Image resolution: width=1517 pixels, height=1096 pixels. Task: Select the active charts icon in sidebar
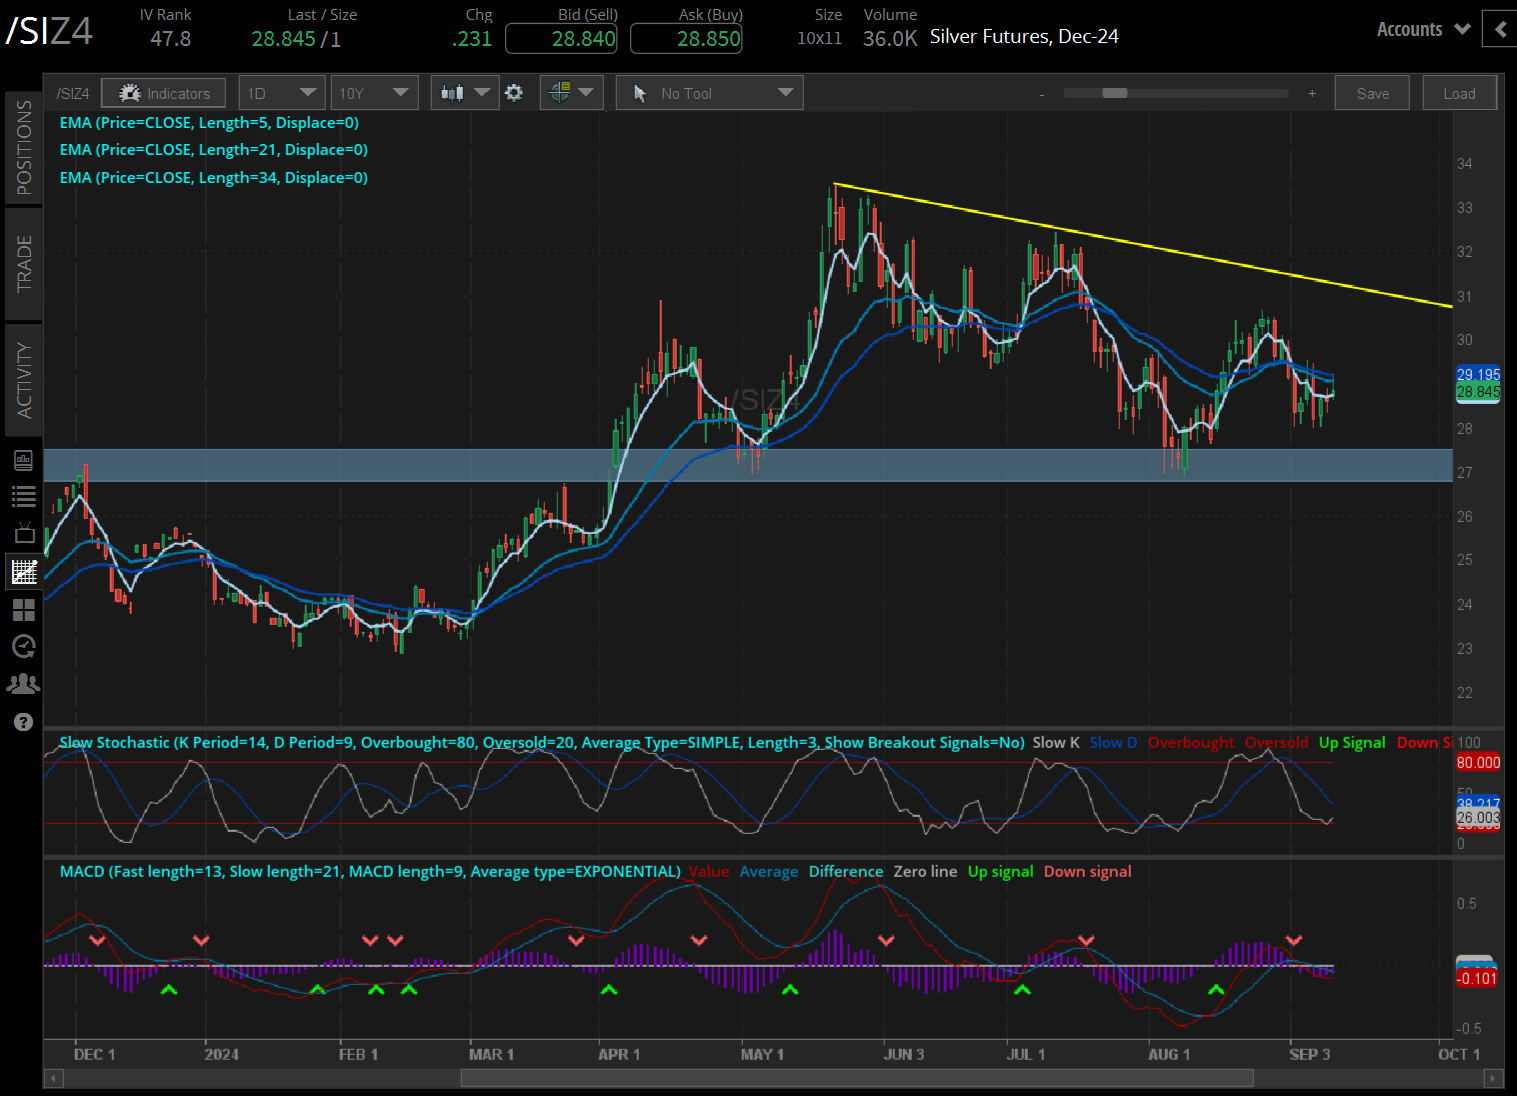(x=24, y=572)
